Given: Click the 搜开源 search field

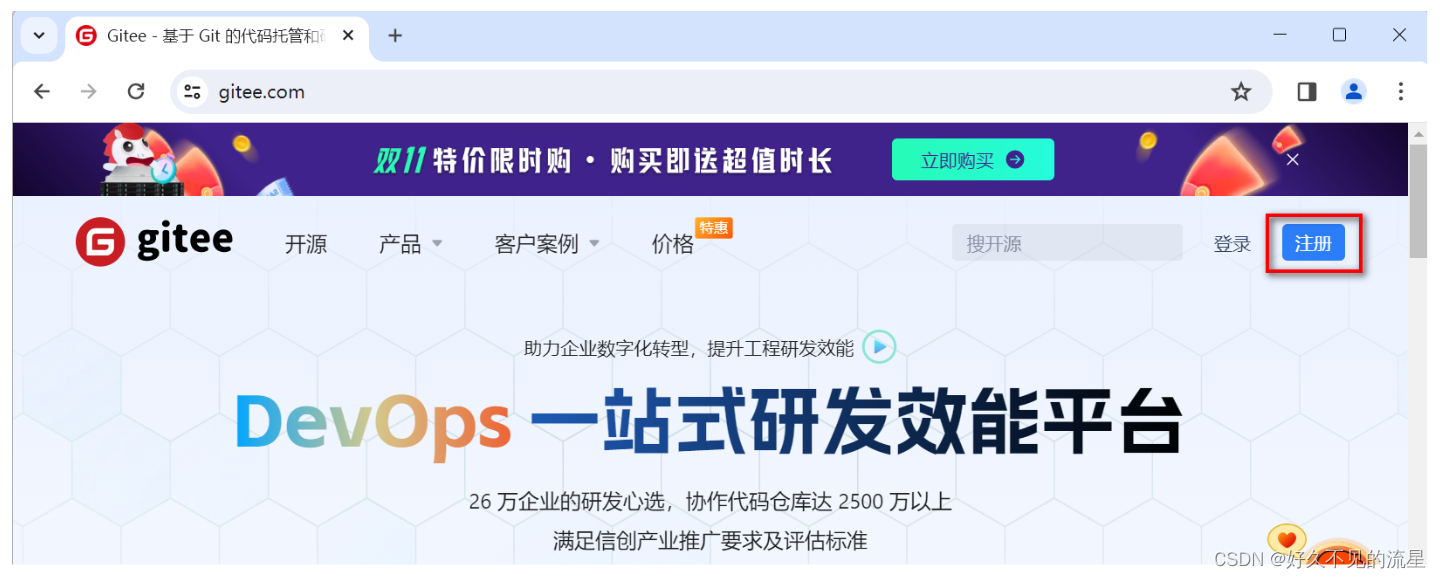Looking at the screenshot, I should click(x=1067, y=243).
